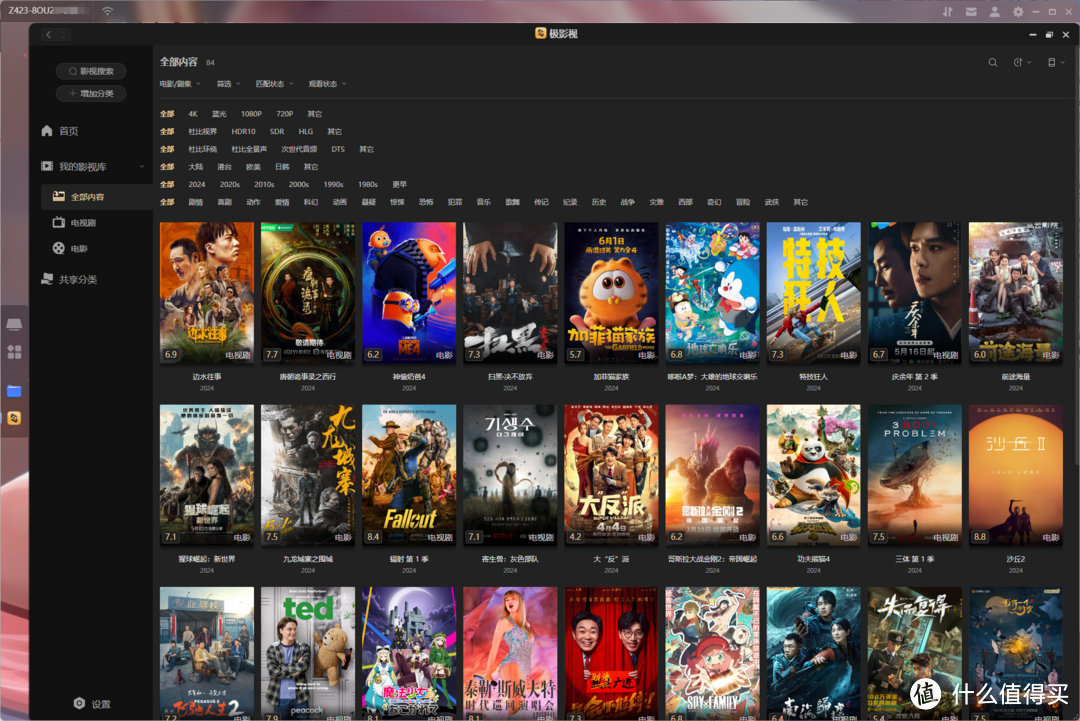Click the search magnifier icon at top right
Image resolution: width=1080 pixels, height=721 pixels.
tap(993, 62)
